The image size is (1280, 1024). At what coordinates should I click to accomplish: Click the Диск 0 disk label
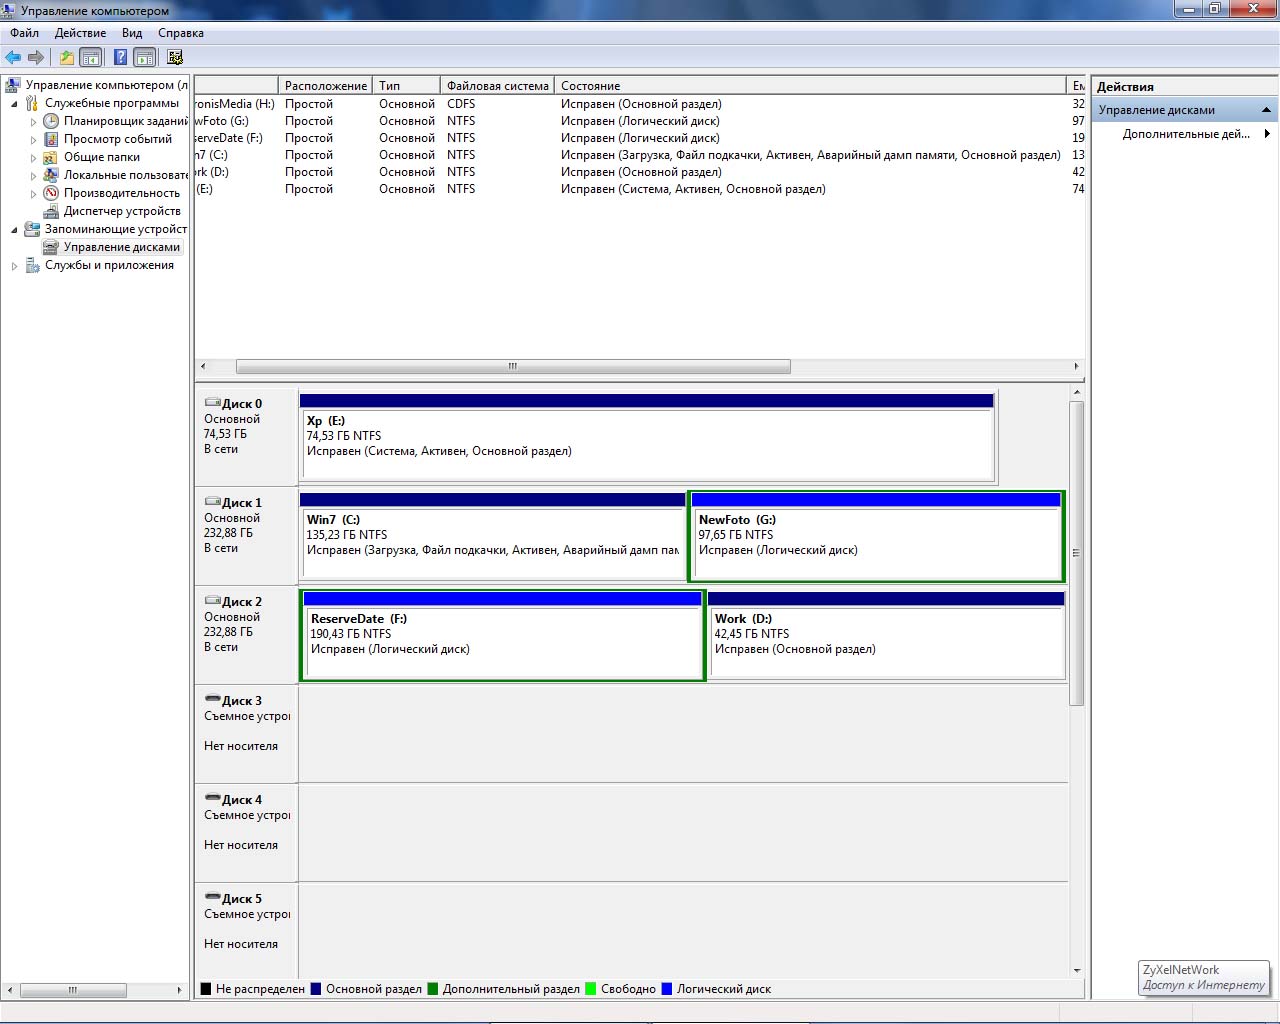pyautogui.click(x=242, y=404)
